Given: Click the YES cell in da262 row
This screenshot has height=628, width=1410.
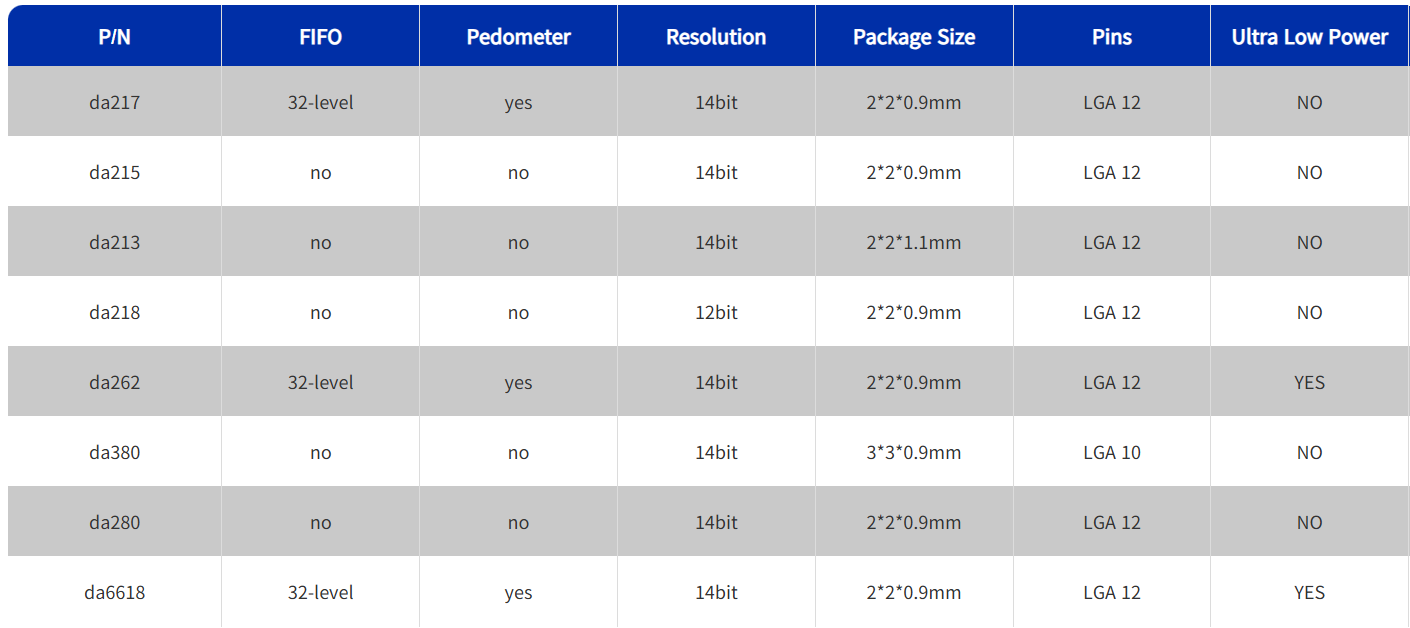Looking at the screenshot, I should [1309, 382].
